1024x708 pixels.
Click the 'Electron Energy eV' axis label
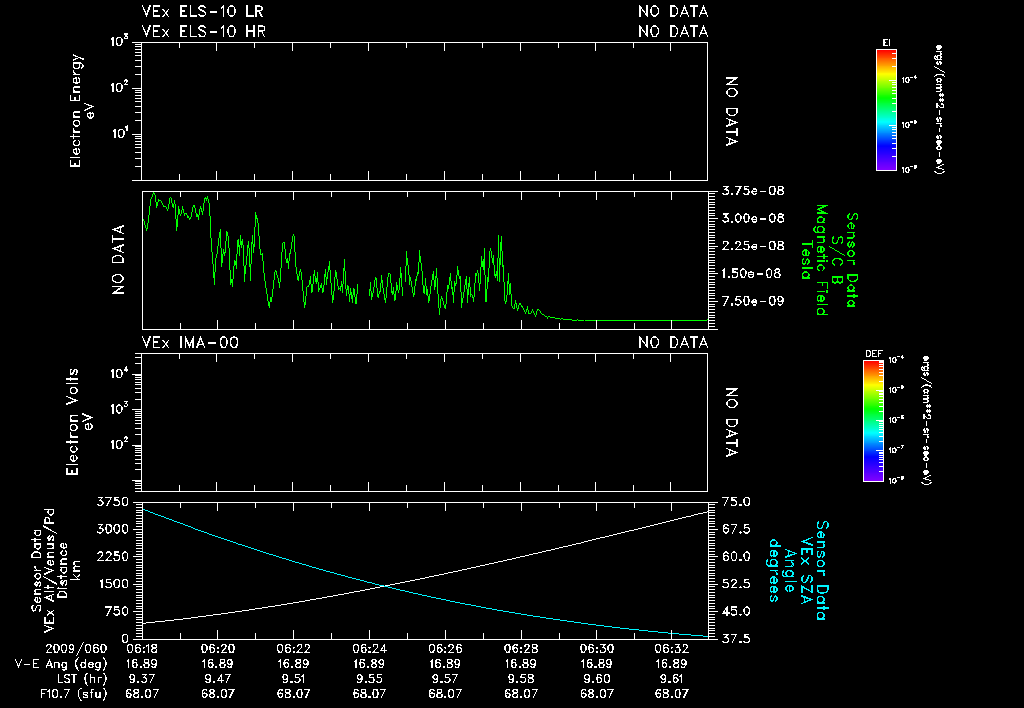[82, 110]
